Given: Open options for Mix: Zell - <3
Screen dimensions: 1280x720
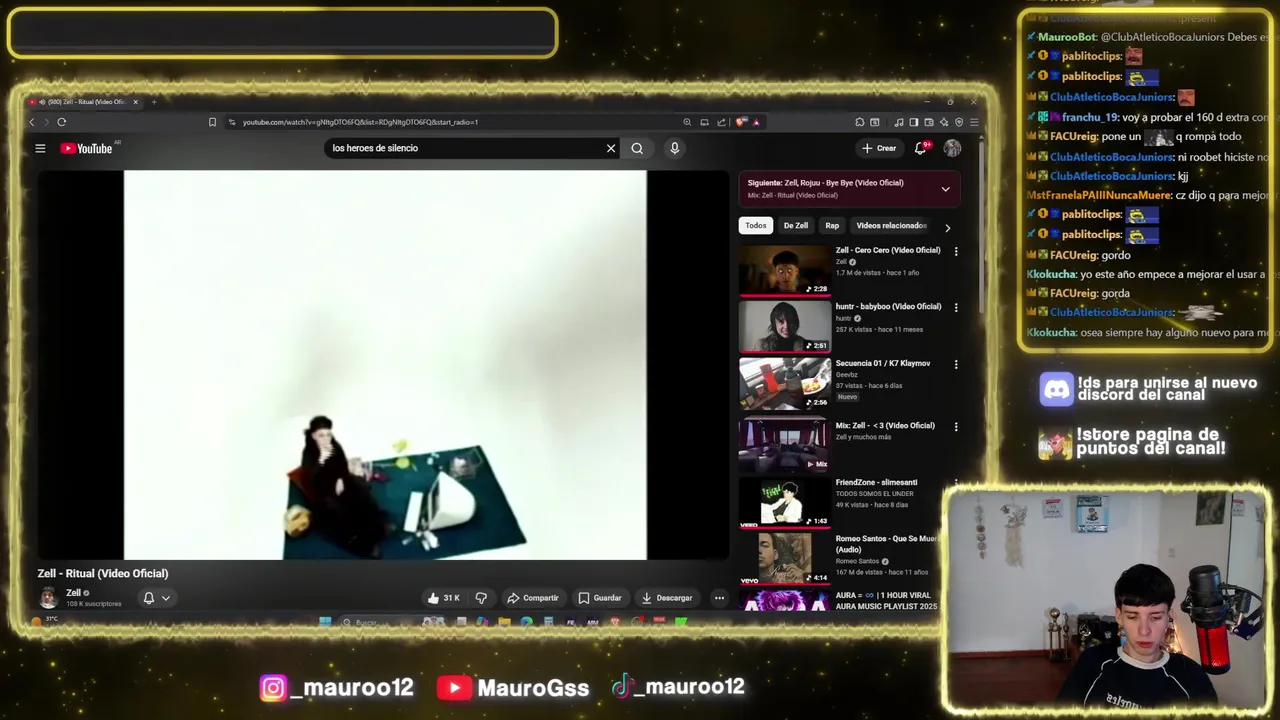Looking at the screenshot, I should coord(956,426).
